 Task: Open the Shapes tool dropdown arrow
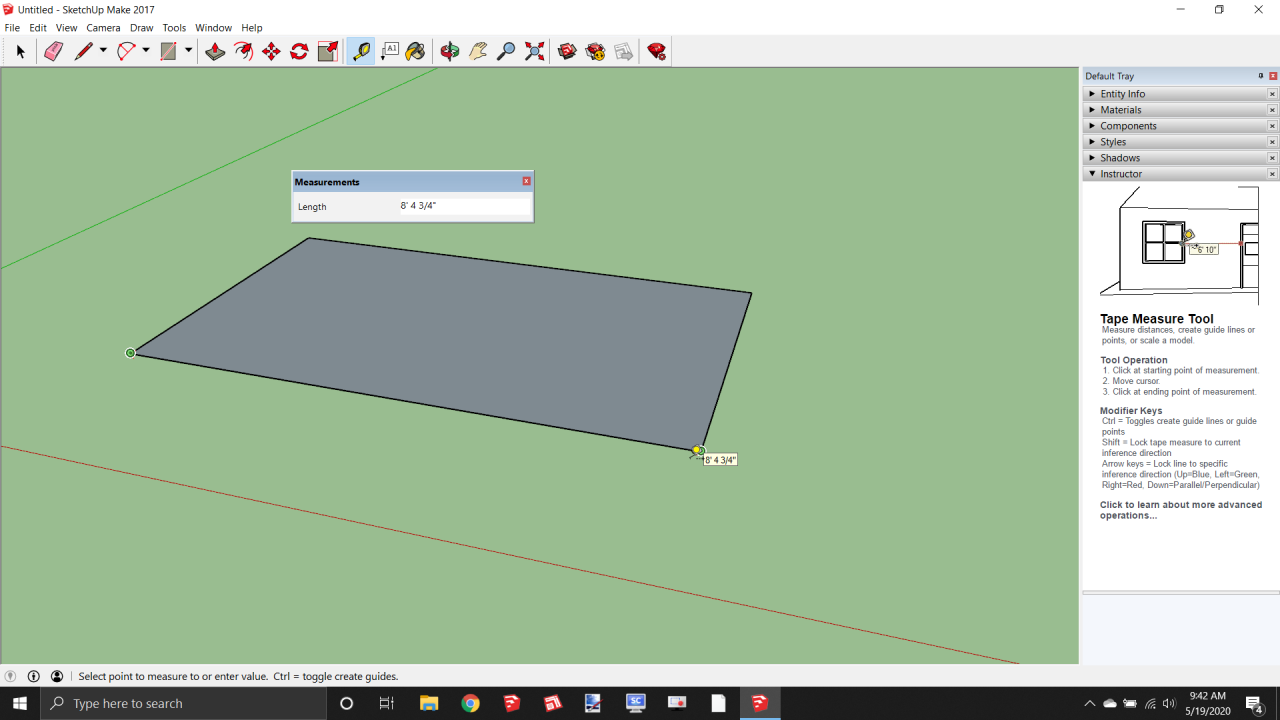coord(188,51)
